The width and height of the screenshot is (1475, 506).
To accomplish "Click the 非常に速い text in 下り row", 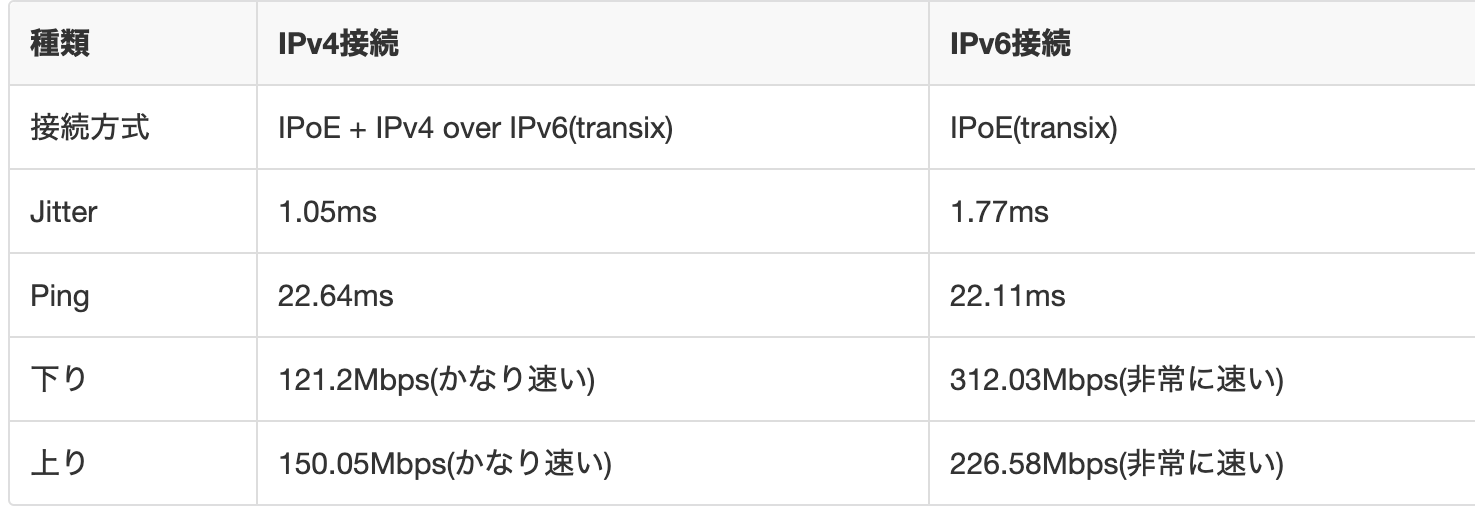I will (x=1201, y=380).
